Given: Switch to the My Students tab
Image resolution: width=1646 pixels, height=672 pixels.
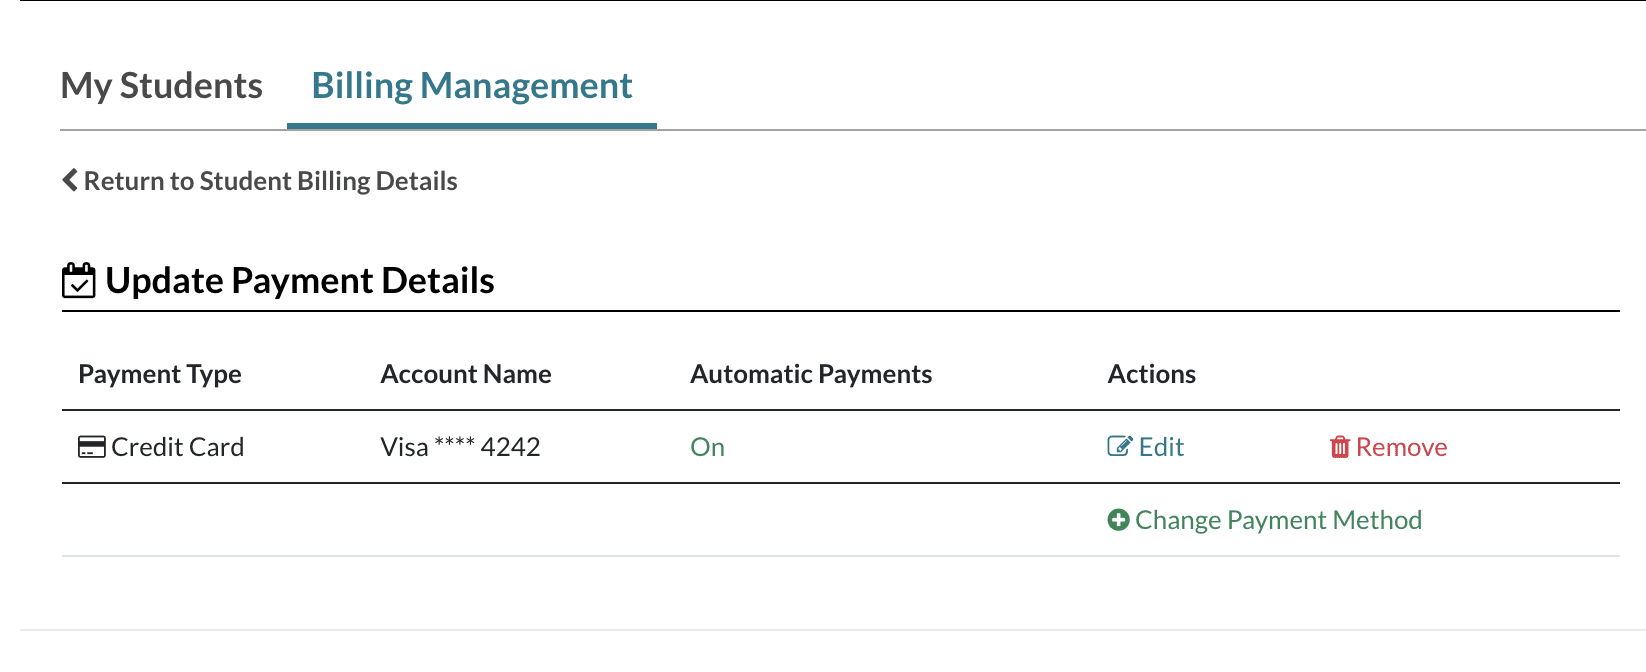Looking at the screenshot, I should (x=162, y=86).
